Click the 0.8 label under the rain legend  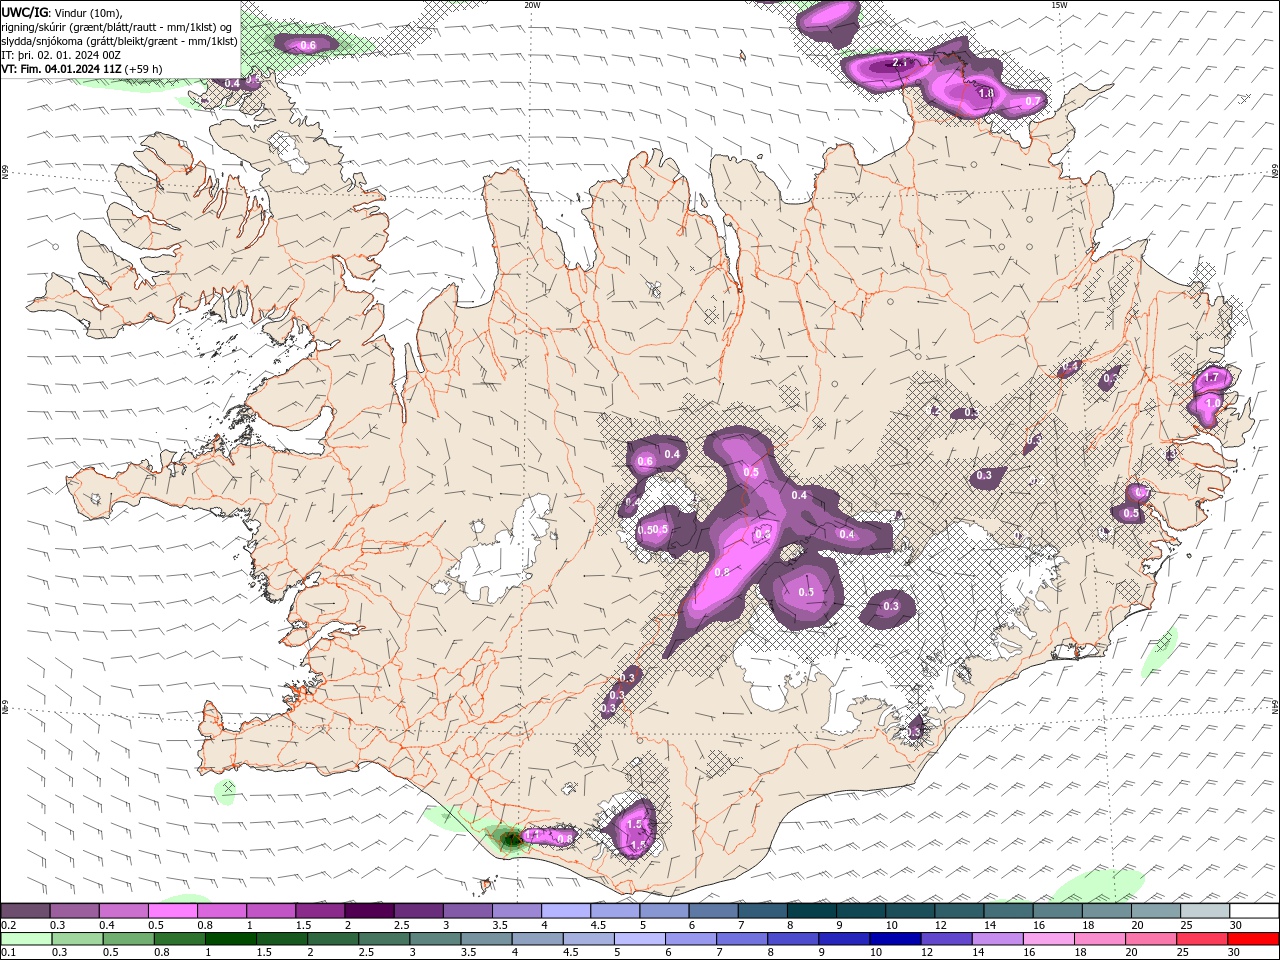tap(162, 953)
